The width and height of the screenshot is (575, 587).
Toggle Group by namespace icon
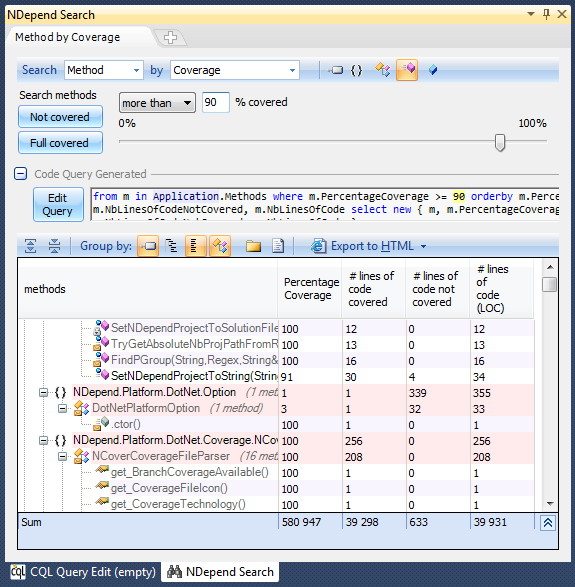pos(195,246)
